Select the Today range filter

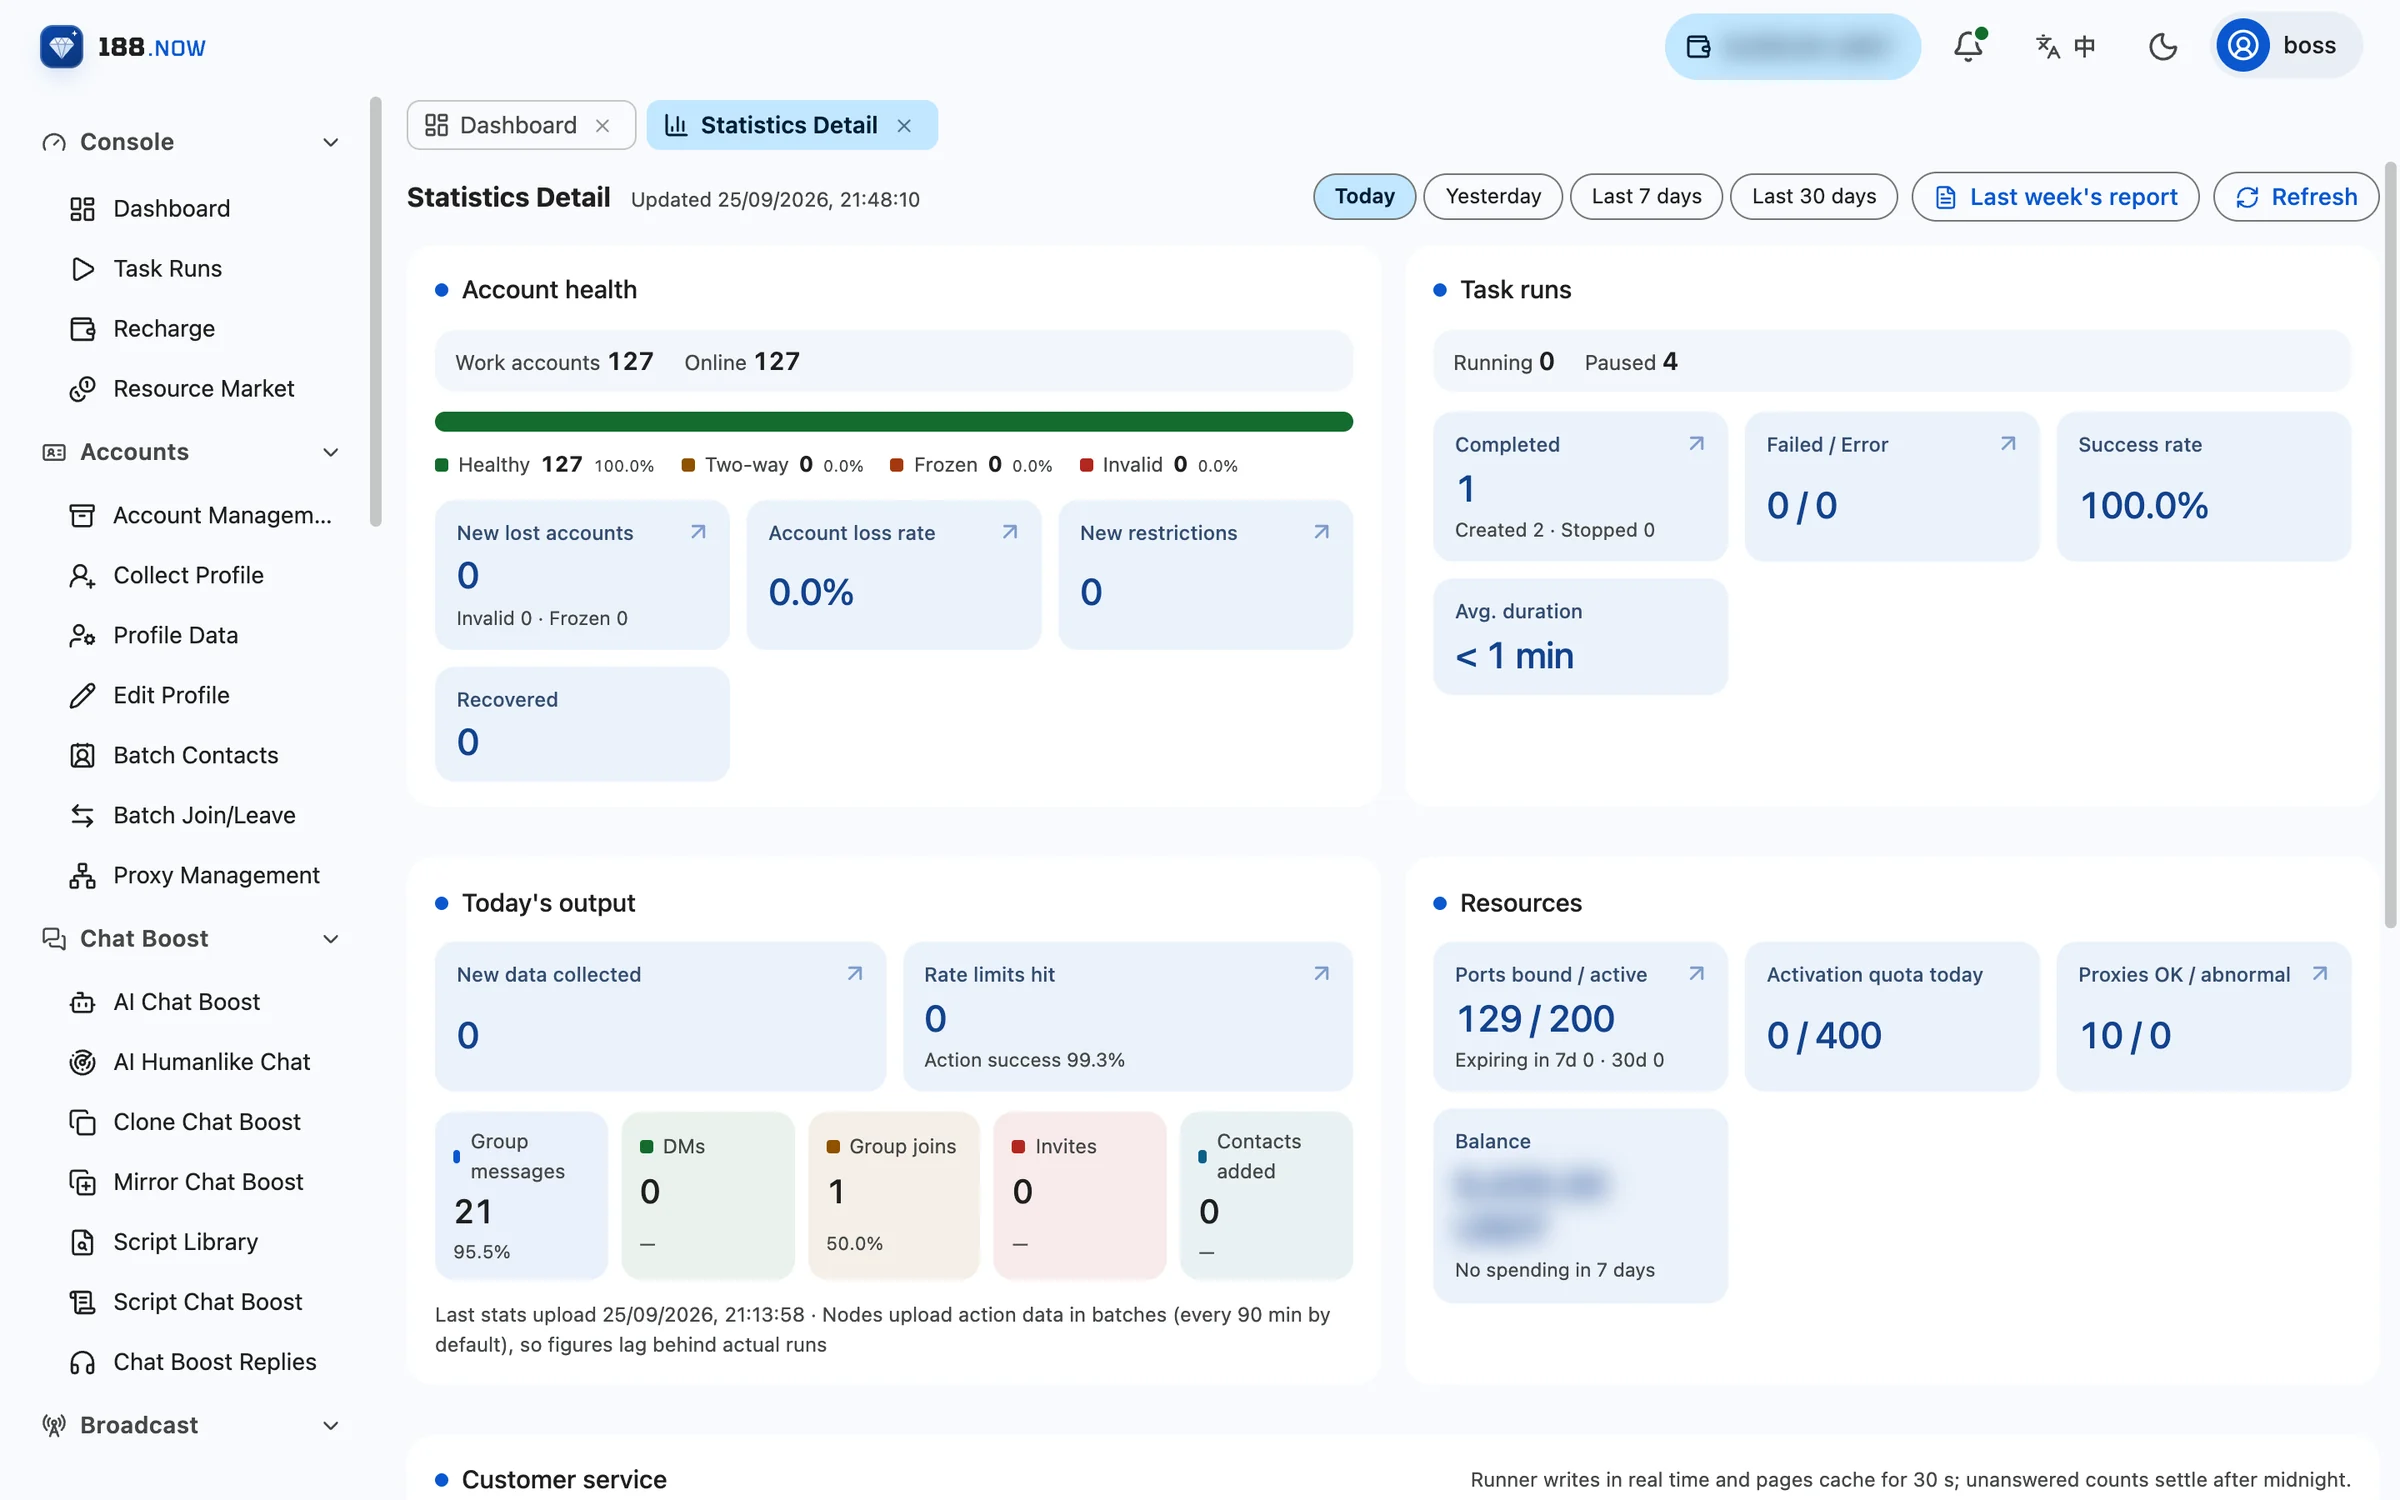[x=1364, y=196]
